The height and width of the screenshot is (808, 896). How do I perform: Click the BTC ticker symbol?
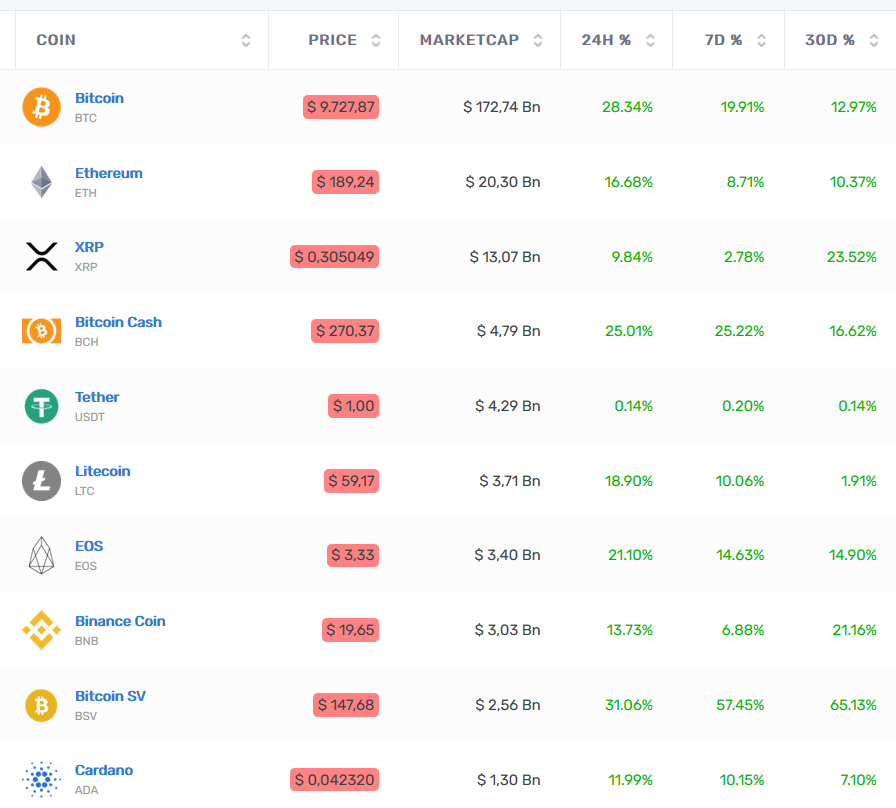tap(86, 118)
